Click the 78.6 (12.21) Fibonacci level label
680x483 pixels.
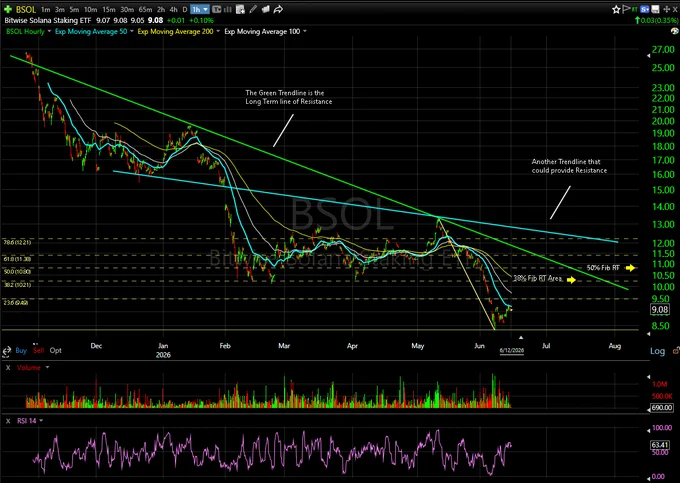pos(18,242)
